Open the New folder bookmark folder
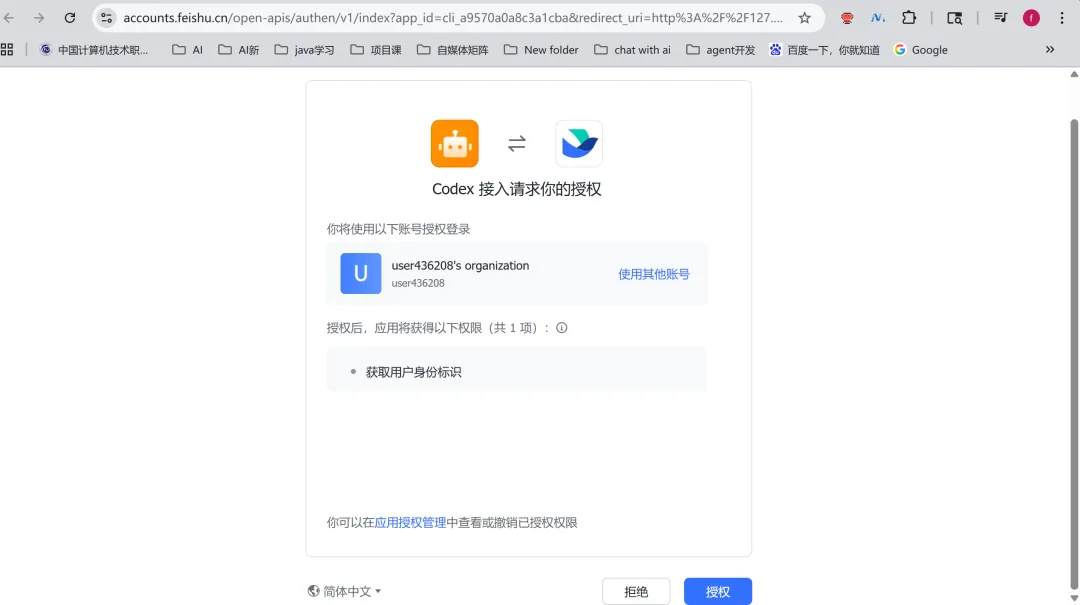The height and width of the screenshot is (605, 1080). pos(541,50)
